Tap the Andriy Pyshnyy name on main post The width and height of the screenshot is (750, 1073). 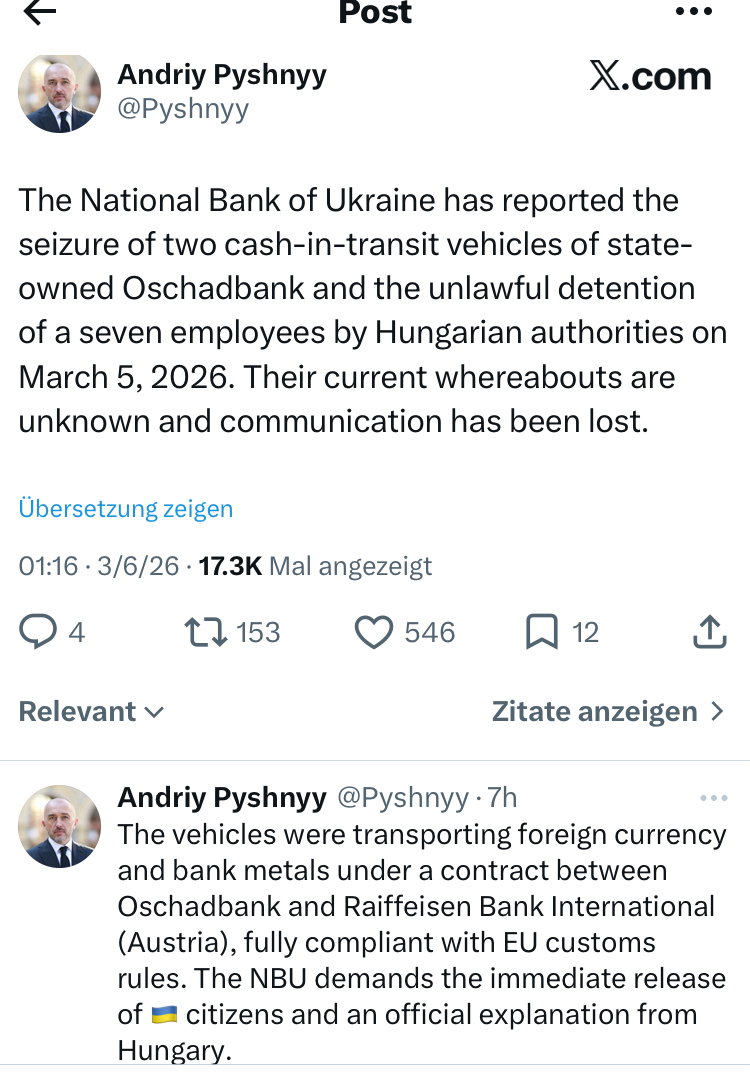pyautogui.click(x=222, y=74)
